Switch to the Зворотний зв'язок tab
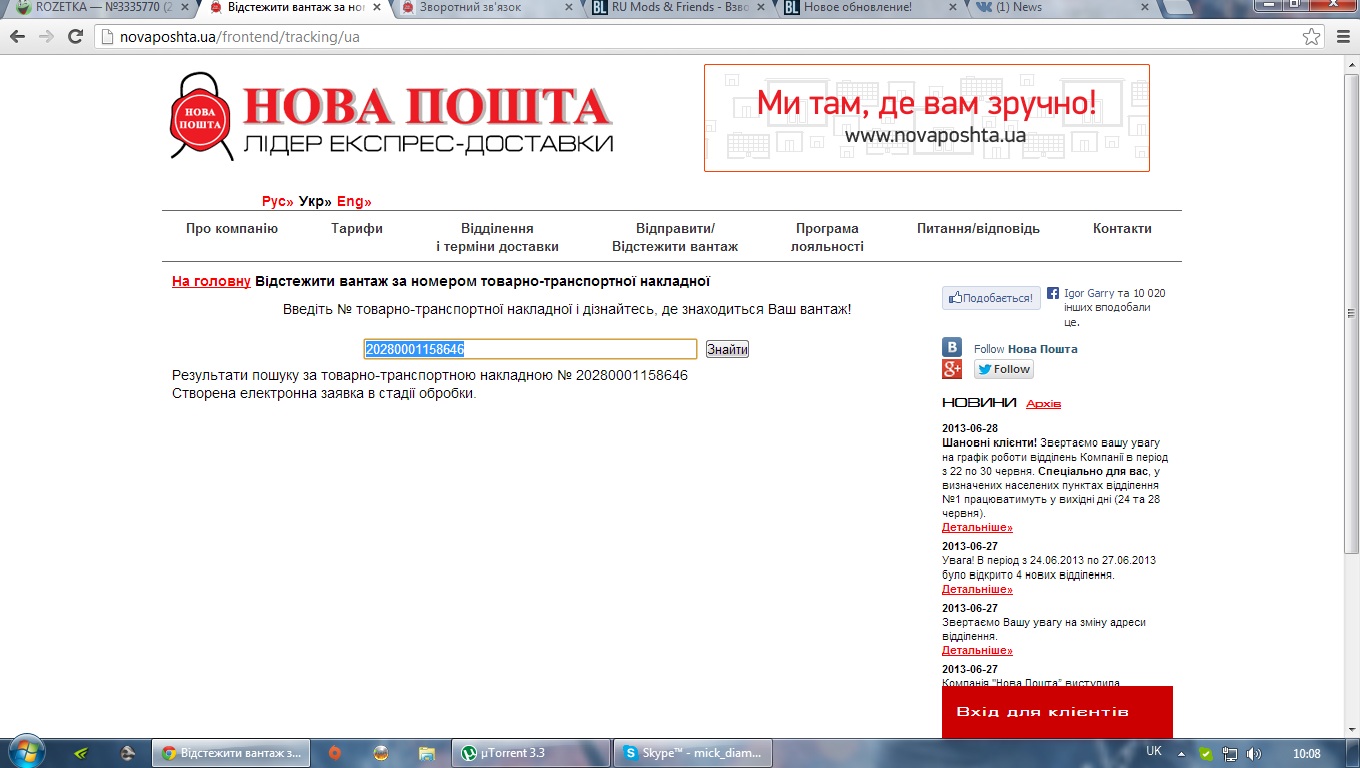Screen dimensions: 1360x768 click(x=485, y=8)
